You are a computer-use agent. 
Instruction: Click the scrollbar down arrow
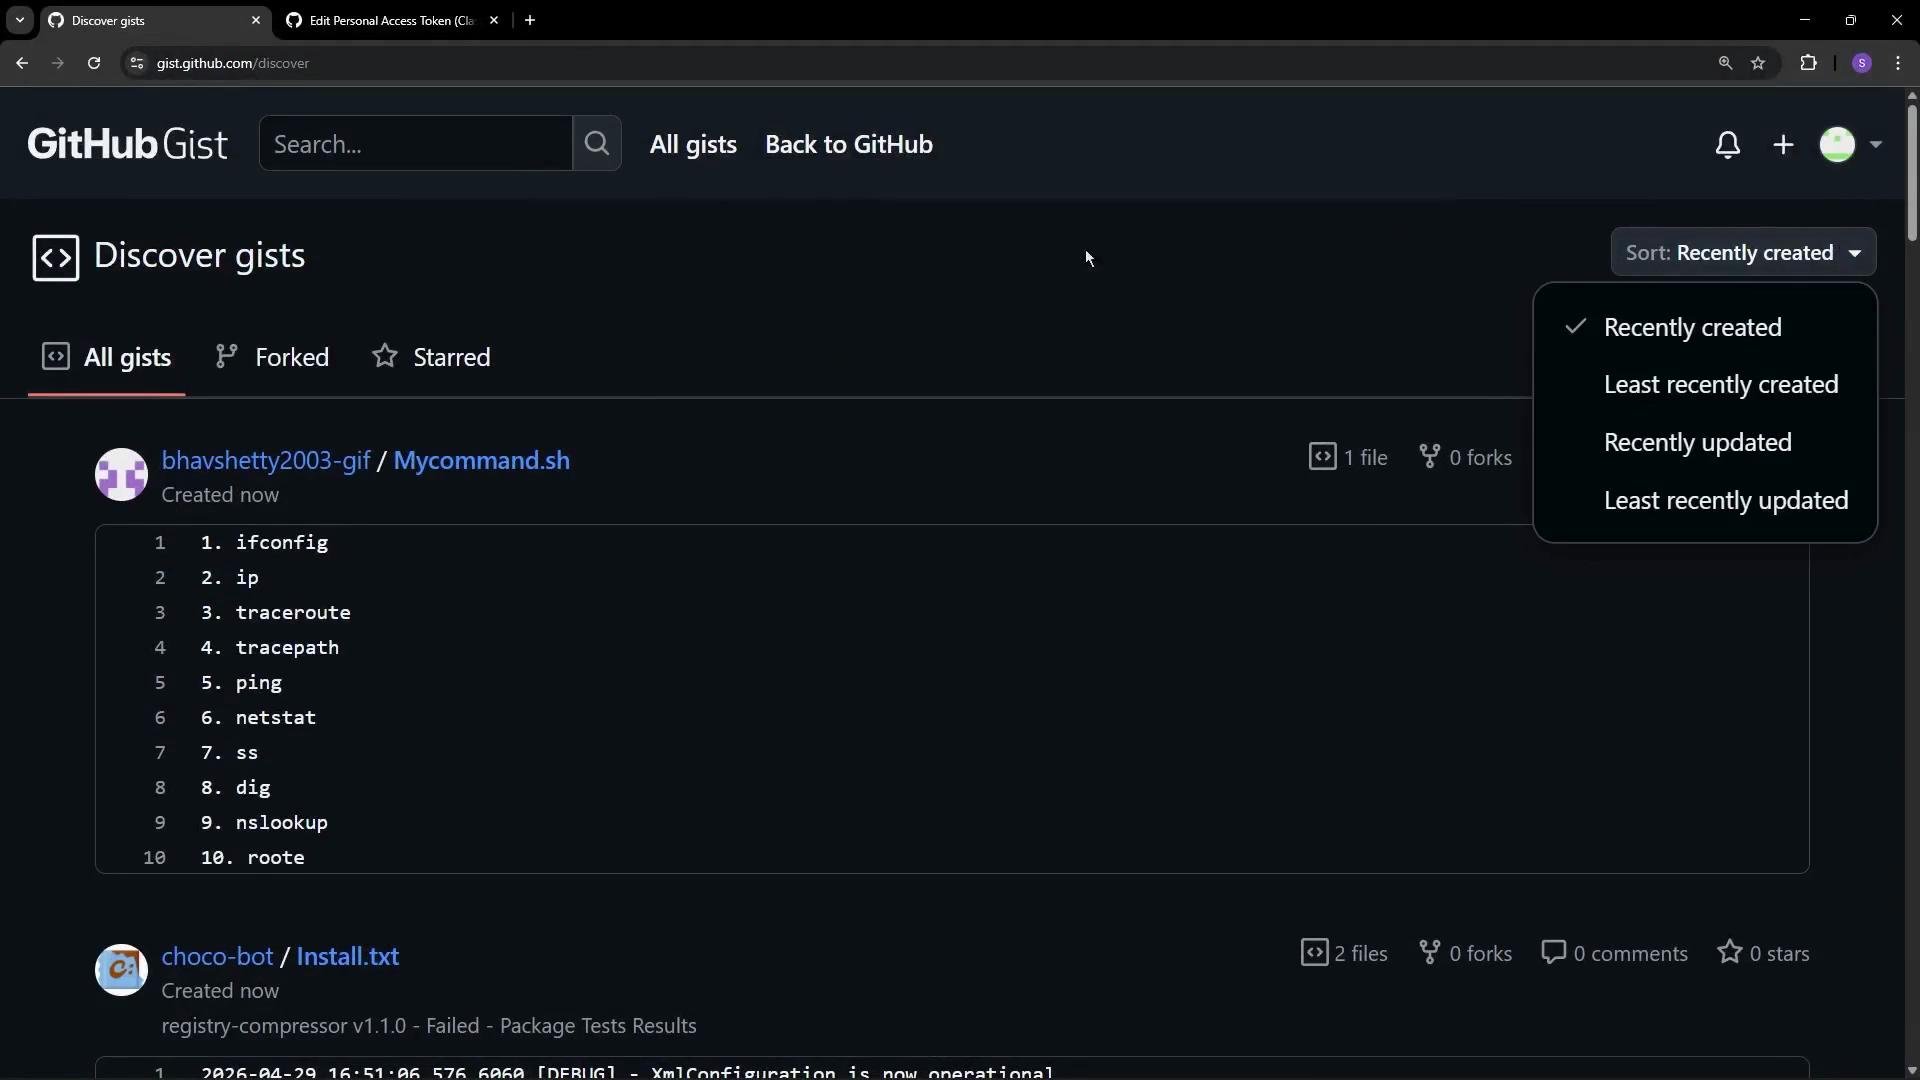point(1912,1071)
